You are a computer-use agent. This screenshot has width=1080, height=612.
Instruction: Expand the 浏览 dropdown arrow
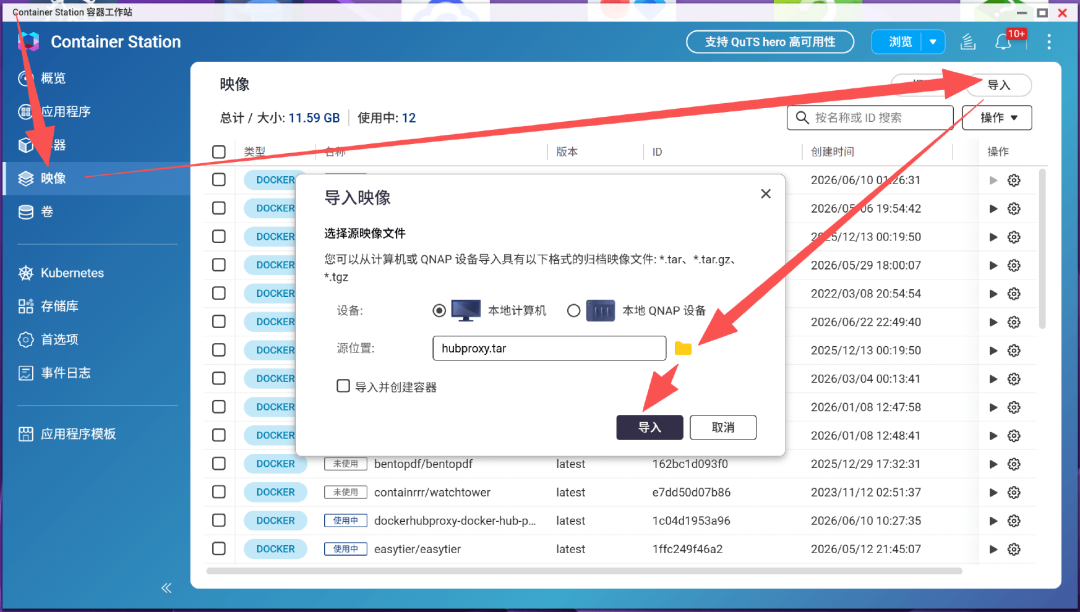coord(933,42)
